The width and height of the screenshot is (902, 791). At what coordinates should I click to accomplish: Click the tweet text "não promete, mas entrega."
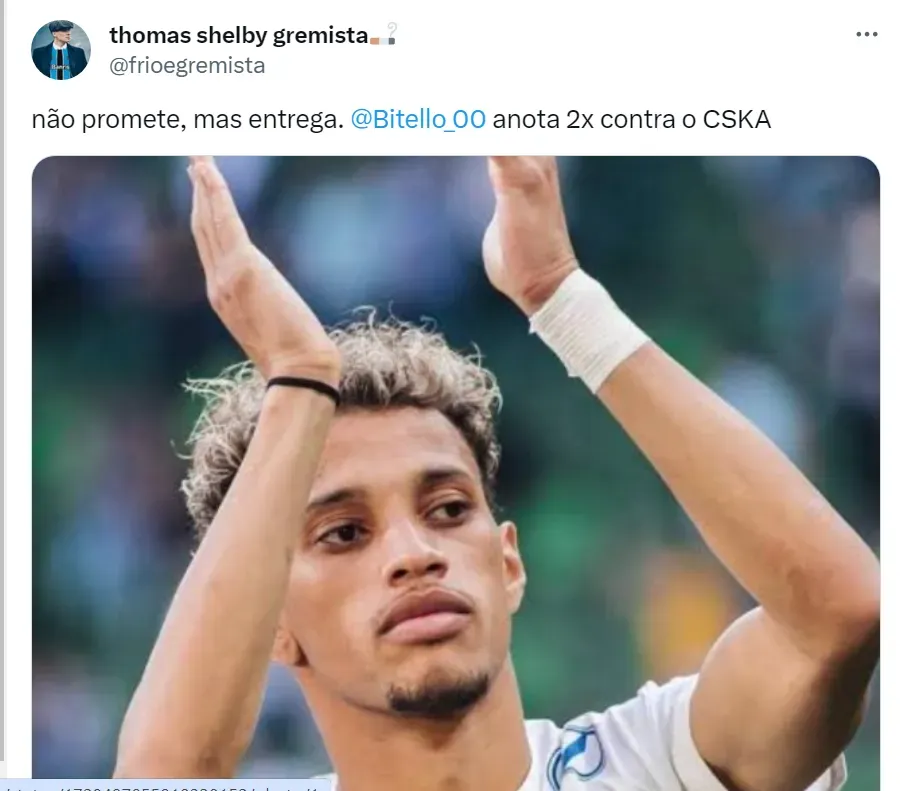(188, 120)
